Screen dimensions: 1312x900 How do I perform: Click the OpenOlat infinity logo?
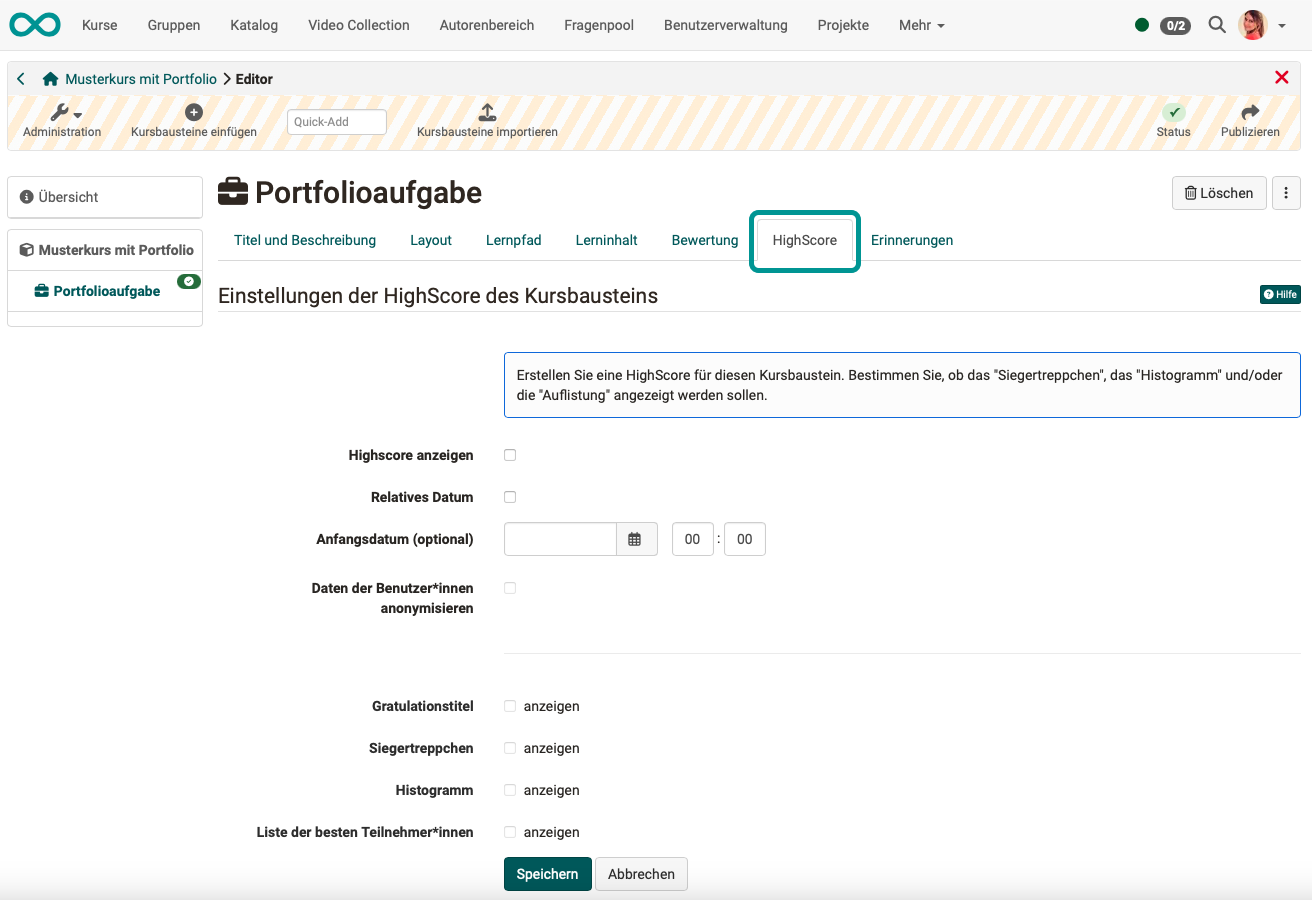pyautogui.click(x=34, y=24)
